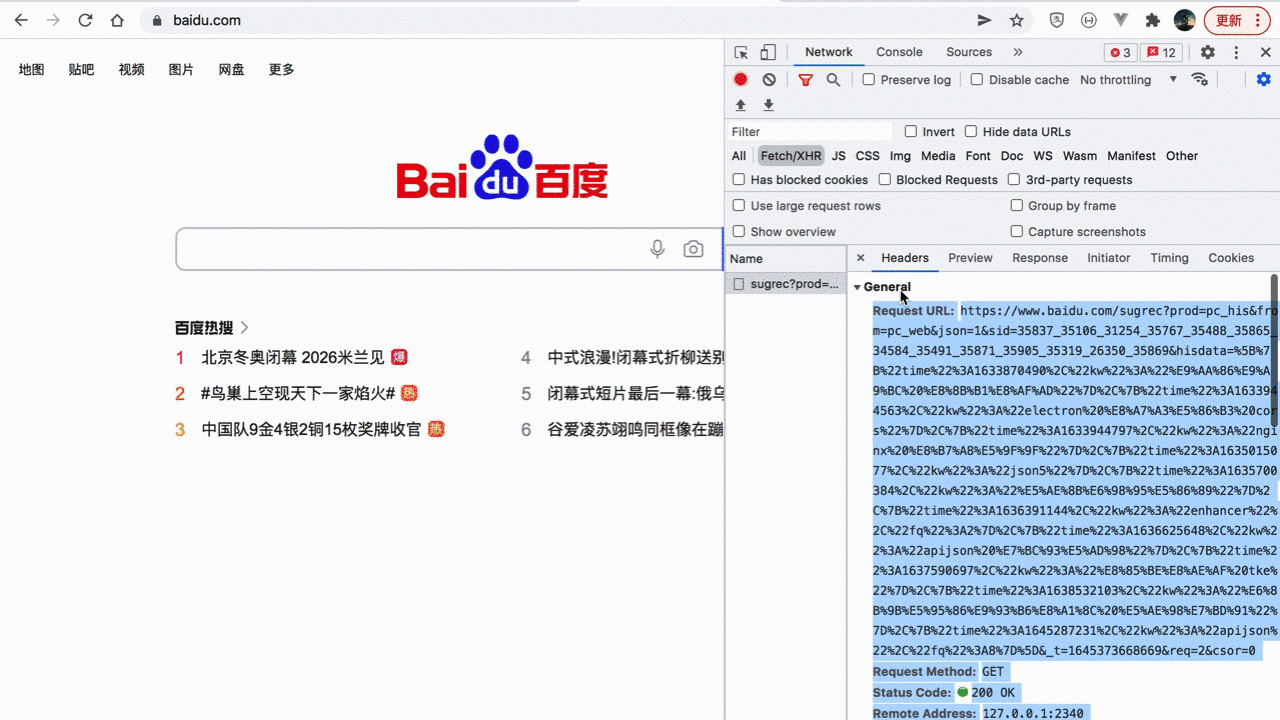Open network search with the magnifier icon
Screen dimensions: 1280x720
[x=833, y=79]
